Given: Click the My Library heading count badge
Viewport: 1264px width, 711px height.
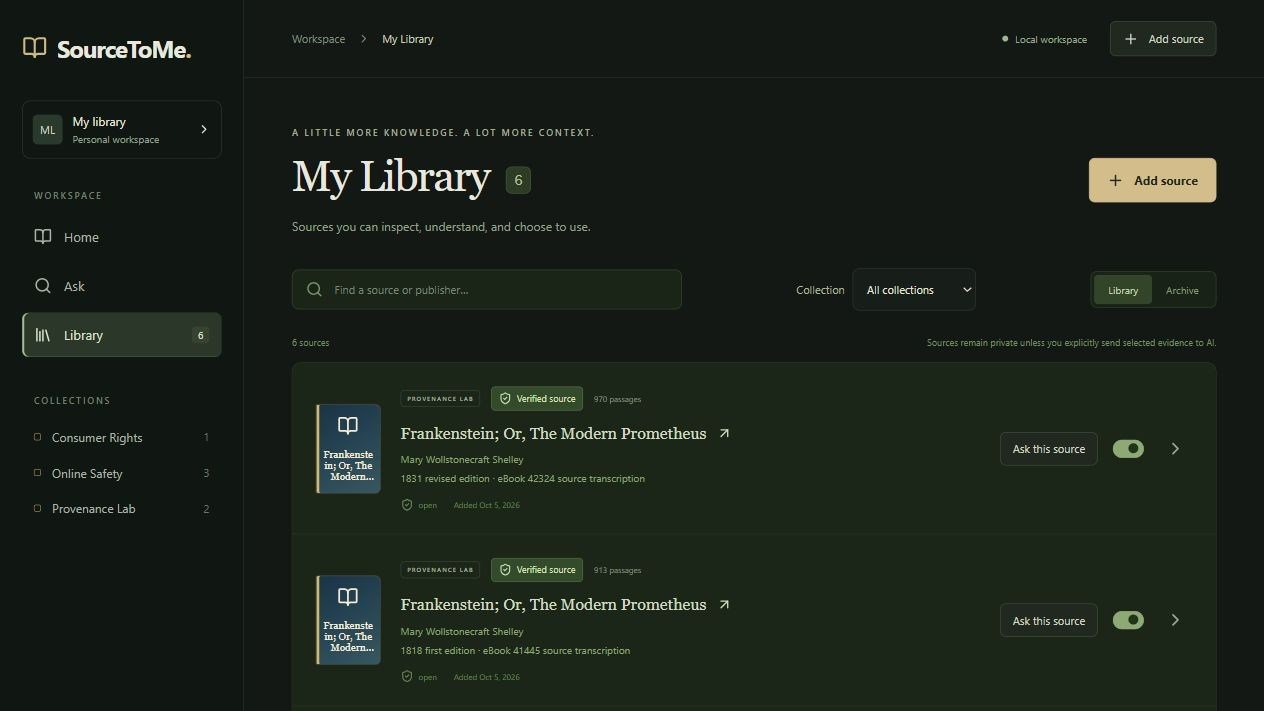Looking at the screenshot, I should [x=518, y=180].
